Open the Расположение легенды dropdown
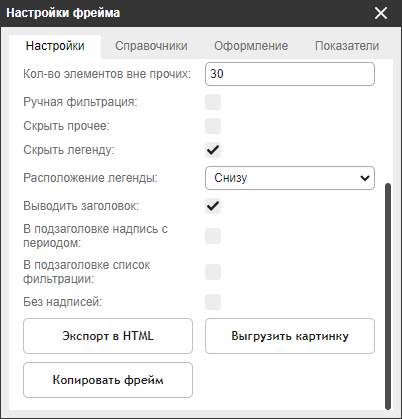 pyautogui.click(x=290, y=178)
